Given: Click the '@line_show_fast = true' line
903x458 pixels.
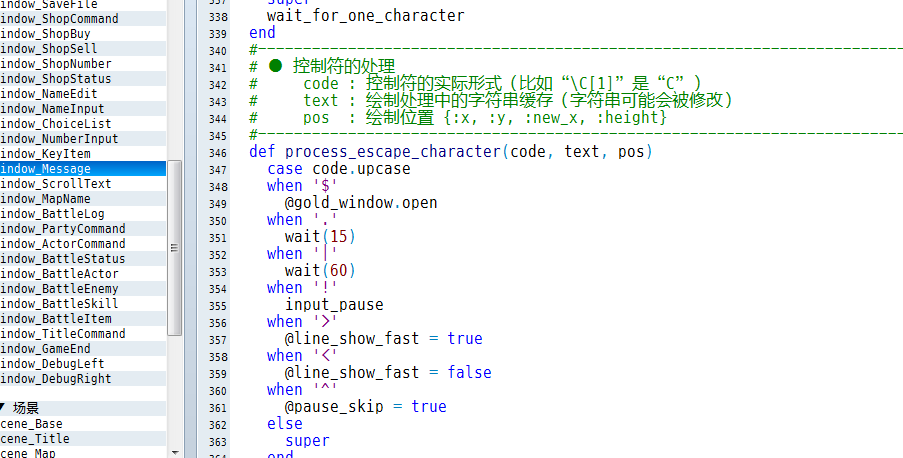Looking at the screenshot, I should (x=384, y=339).
